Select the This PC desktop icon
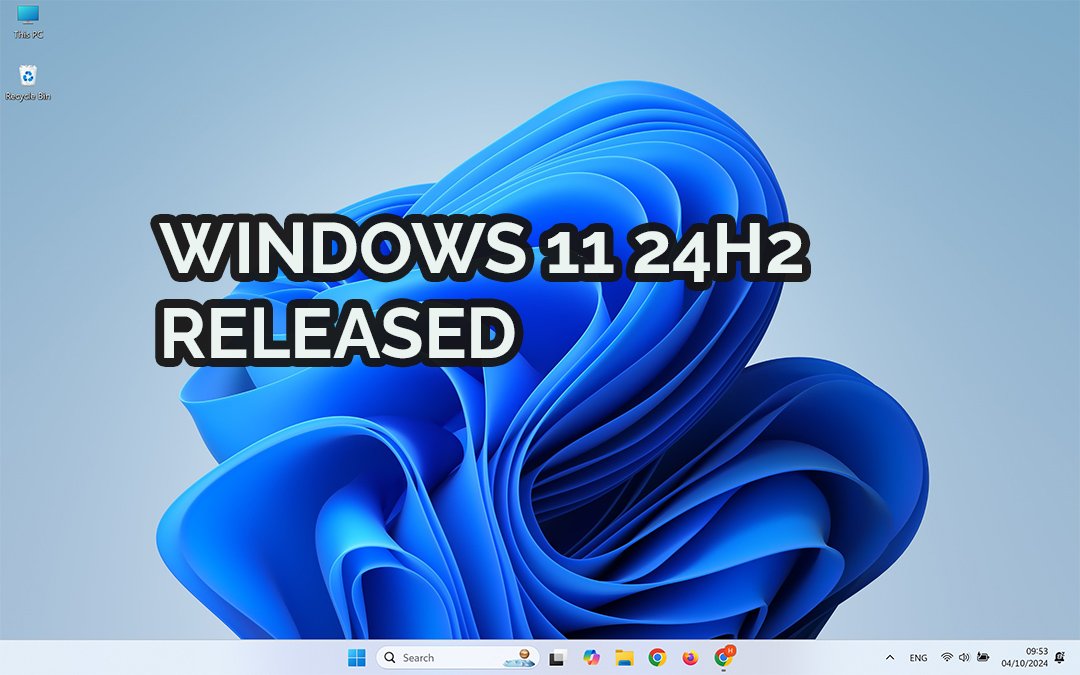This screenshot has width=1080, height=675. pos(28,21)
